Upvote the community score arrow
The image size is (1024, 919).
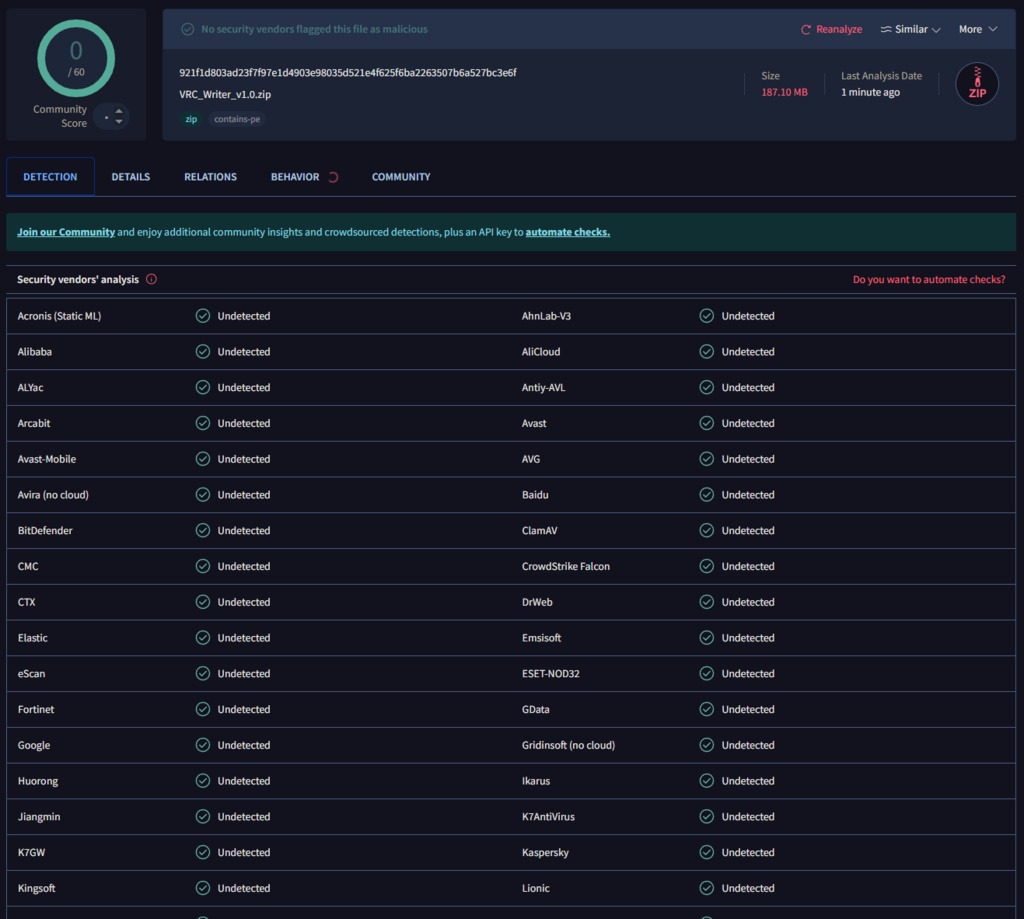pyautogui.click(x=119, y=111)
